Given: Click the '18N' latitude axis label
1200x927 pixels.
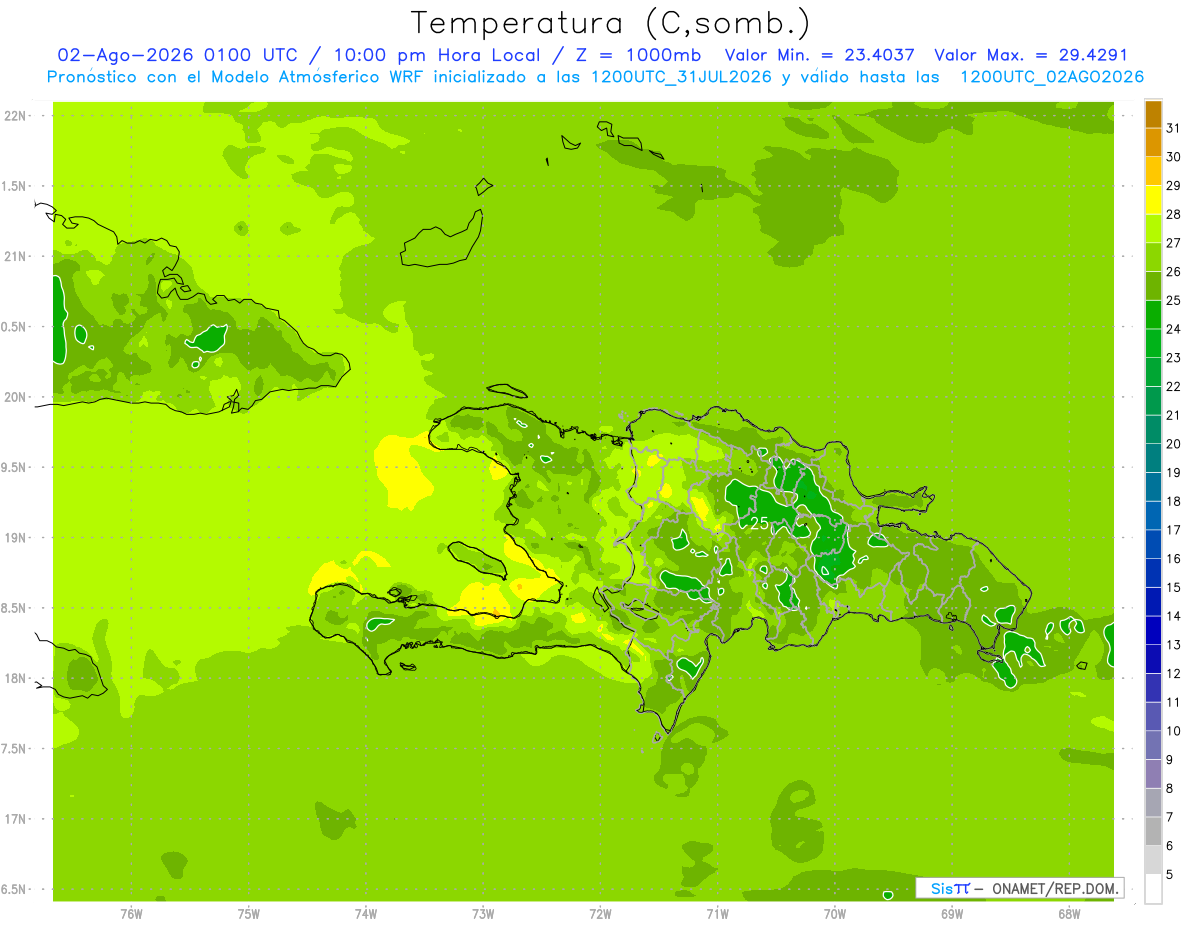Looking at the screenshot, I should tap(16, 679).
